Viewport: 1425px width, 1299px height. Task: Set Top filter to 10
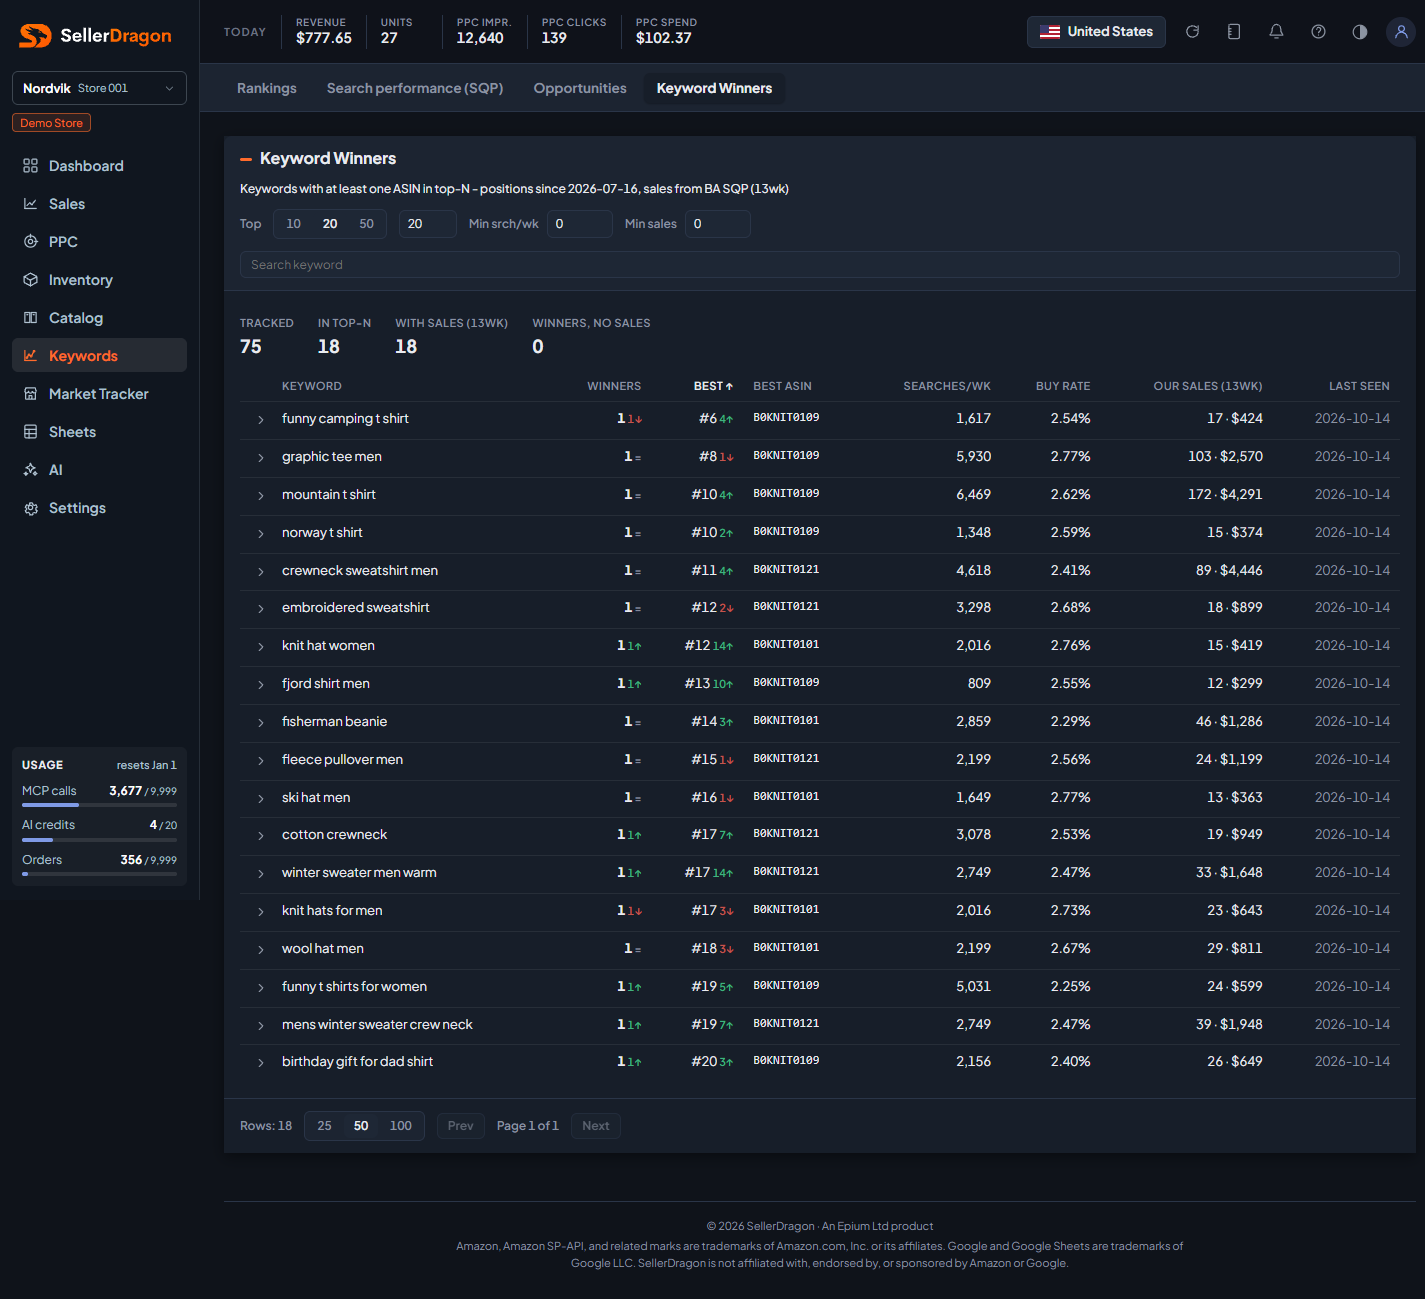(294, 224)
